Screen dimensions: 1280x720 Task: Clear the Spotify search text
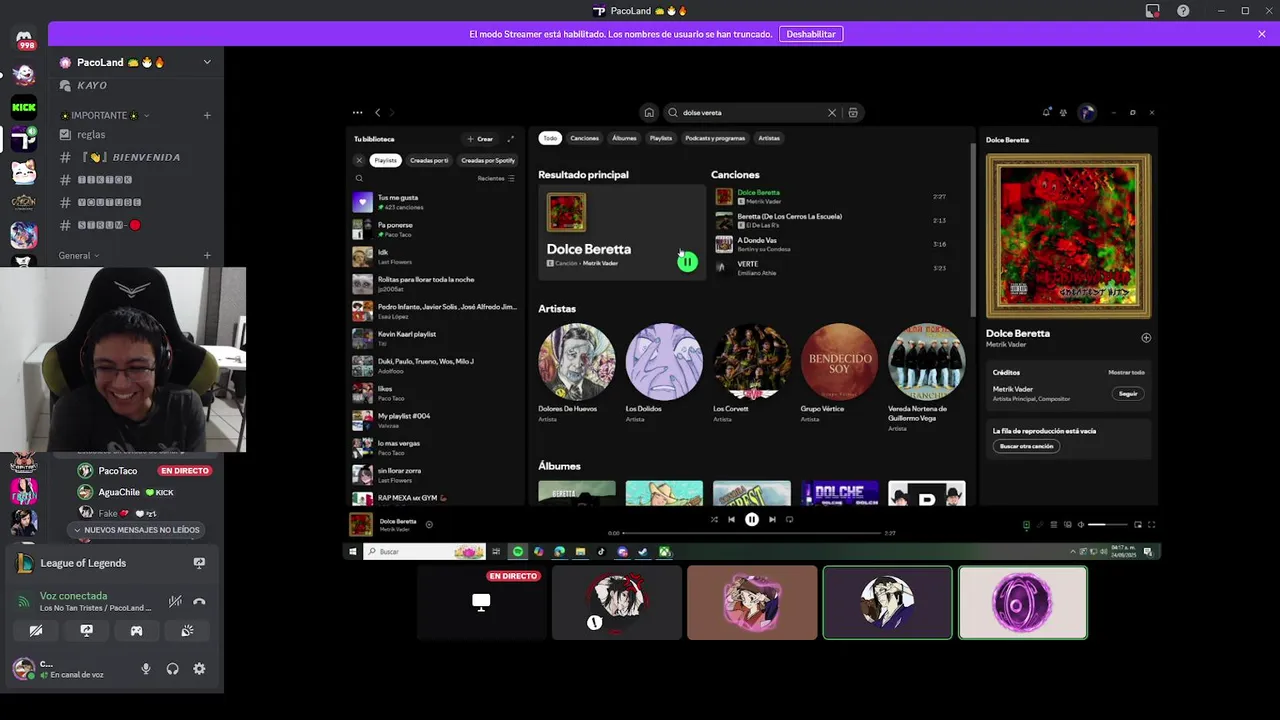(x=831, y=113)
